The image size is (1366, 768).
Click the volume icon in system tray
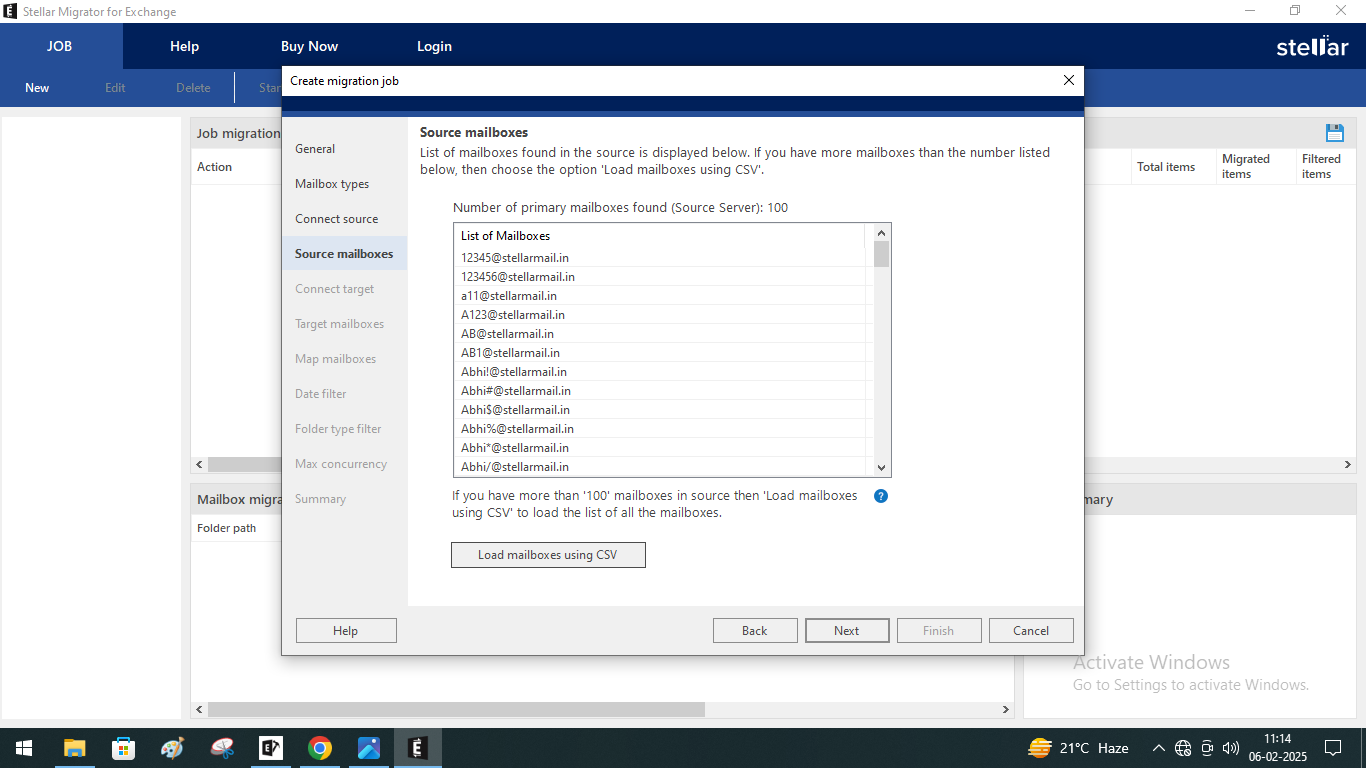(1231, 748)
